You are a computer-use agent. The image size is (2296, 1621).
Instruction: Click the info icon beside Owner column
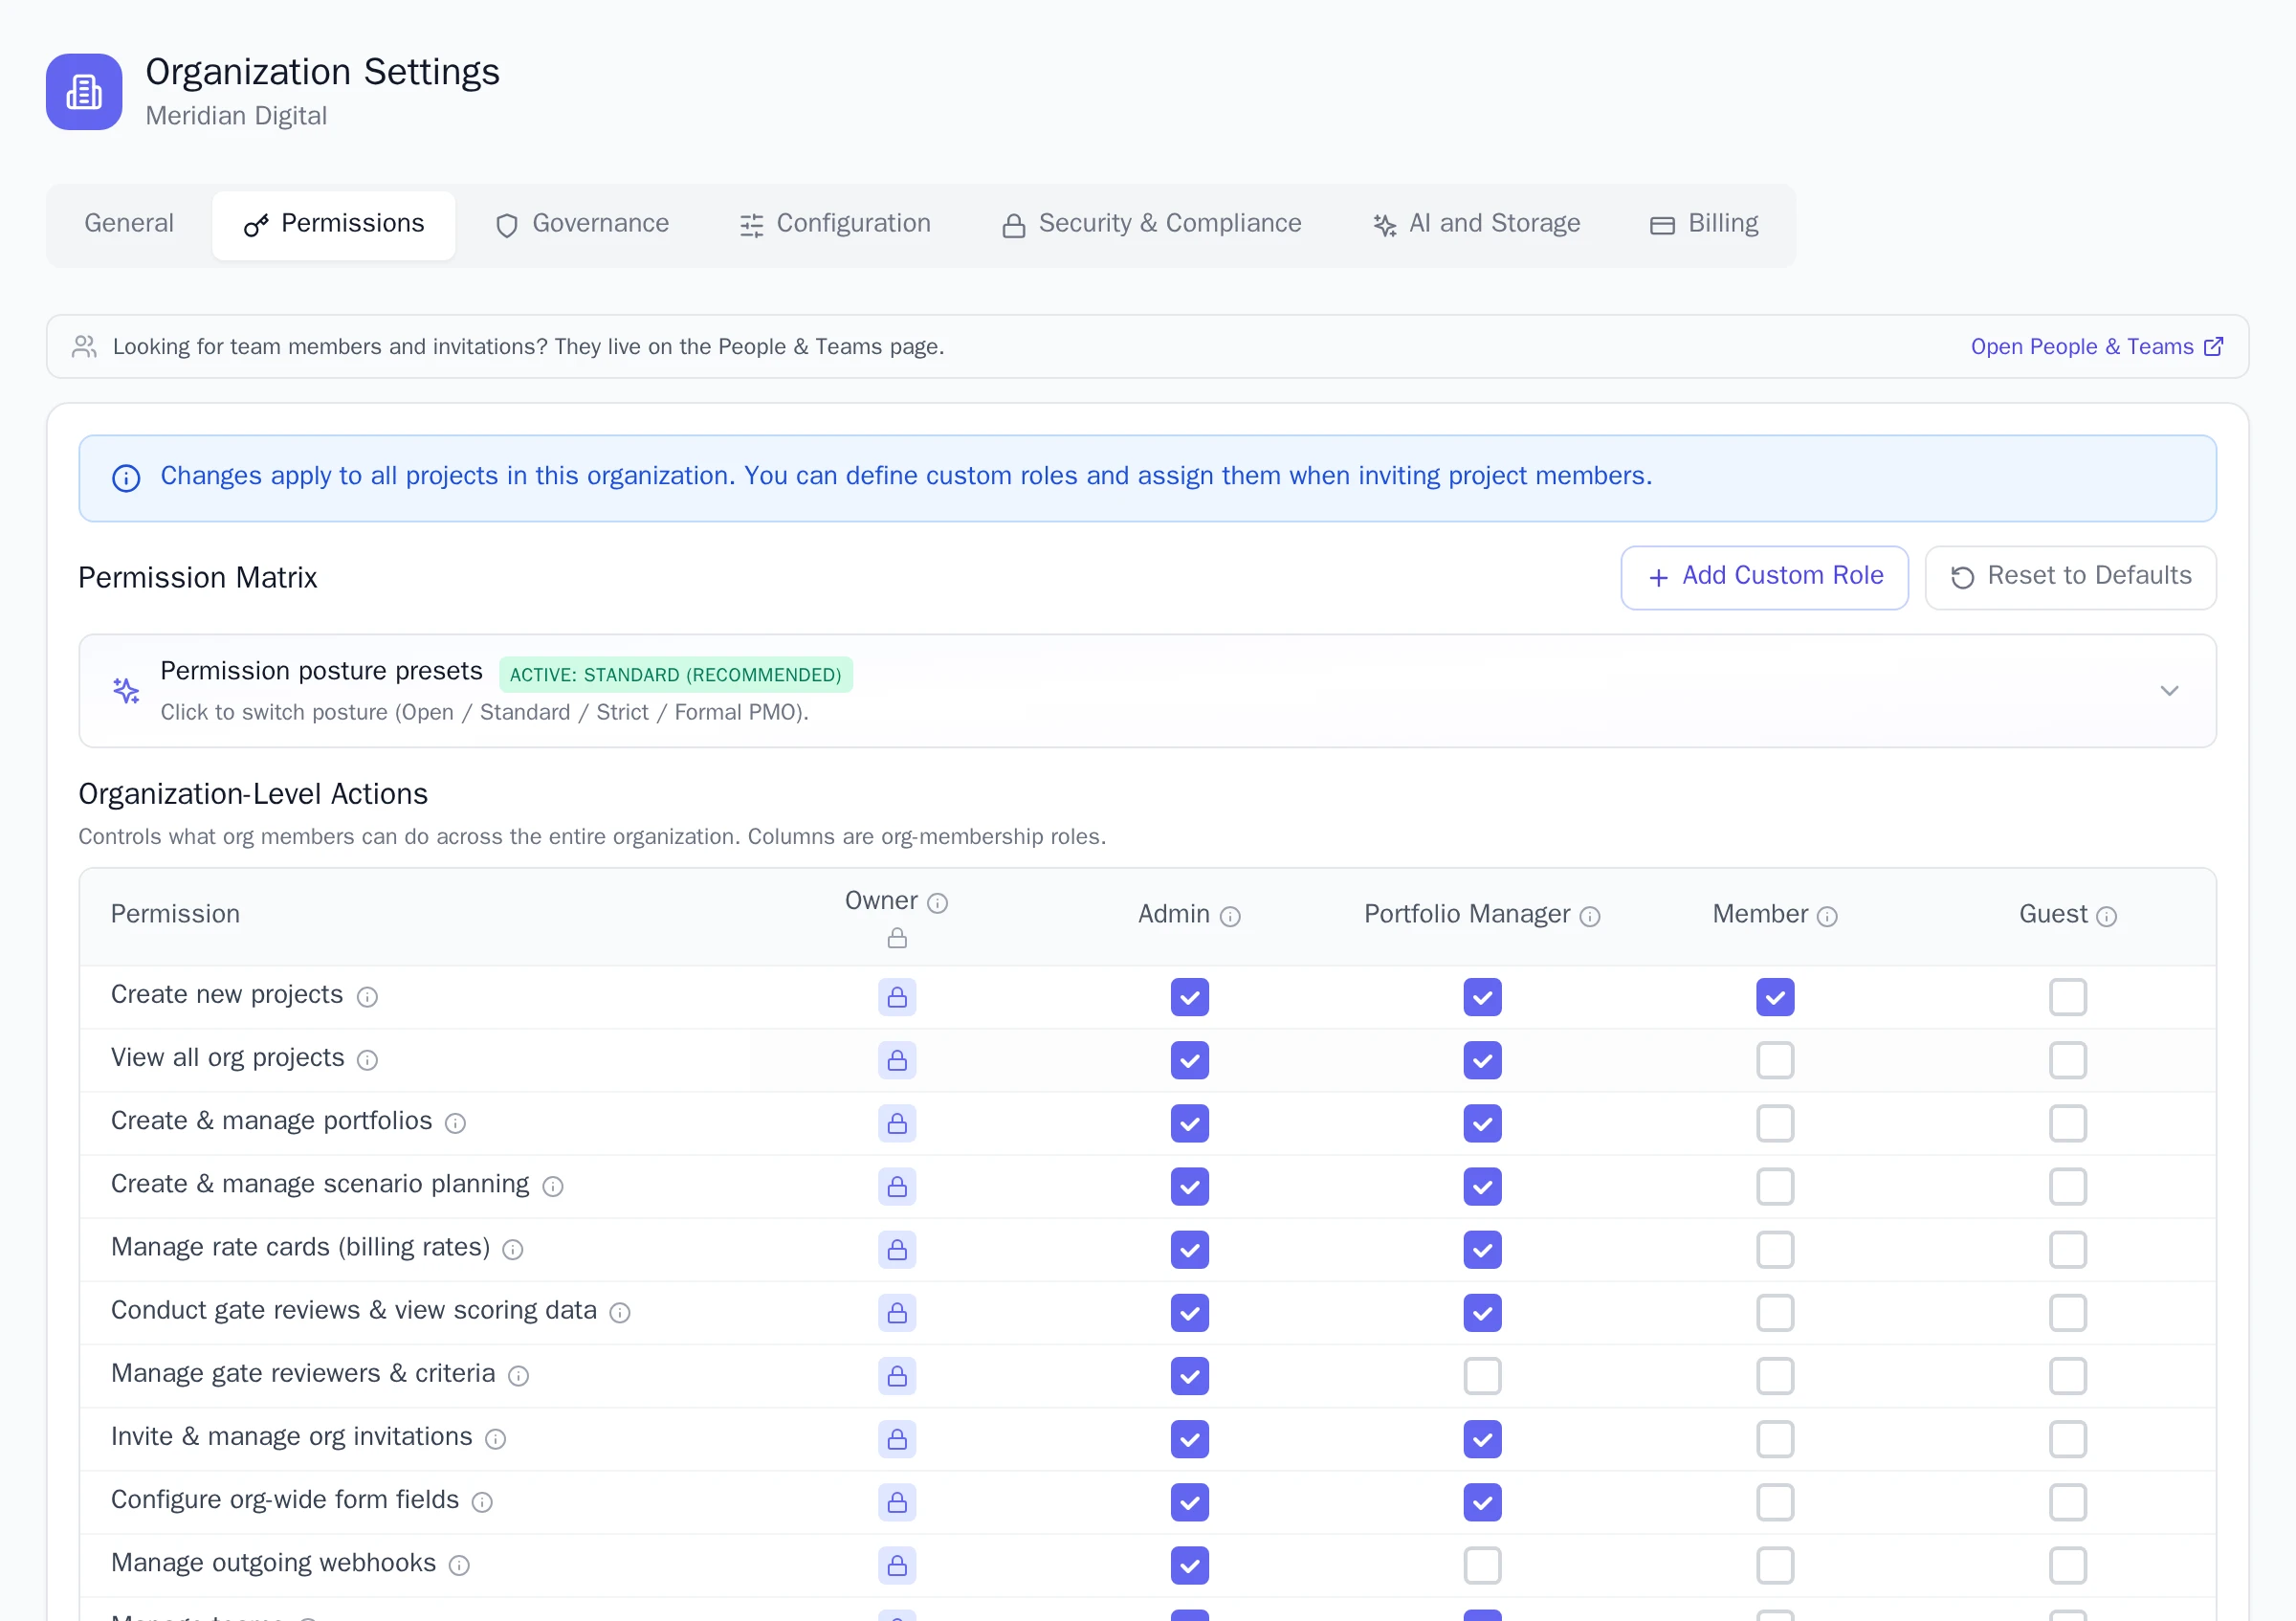click(x=937, y=903)
